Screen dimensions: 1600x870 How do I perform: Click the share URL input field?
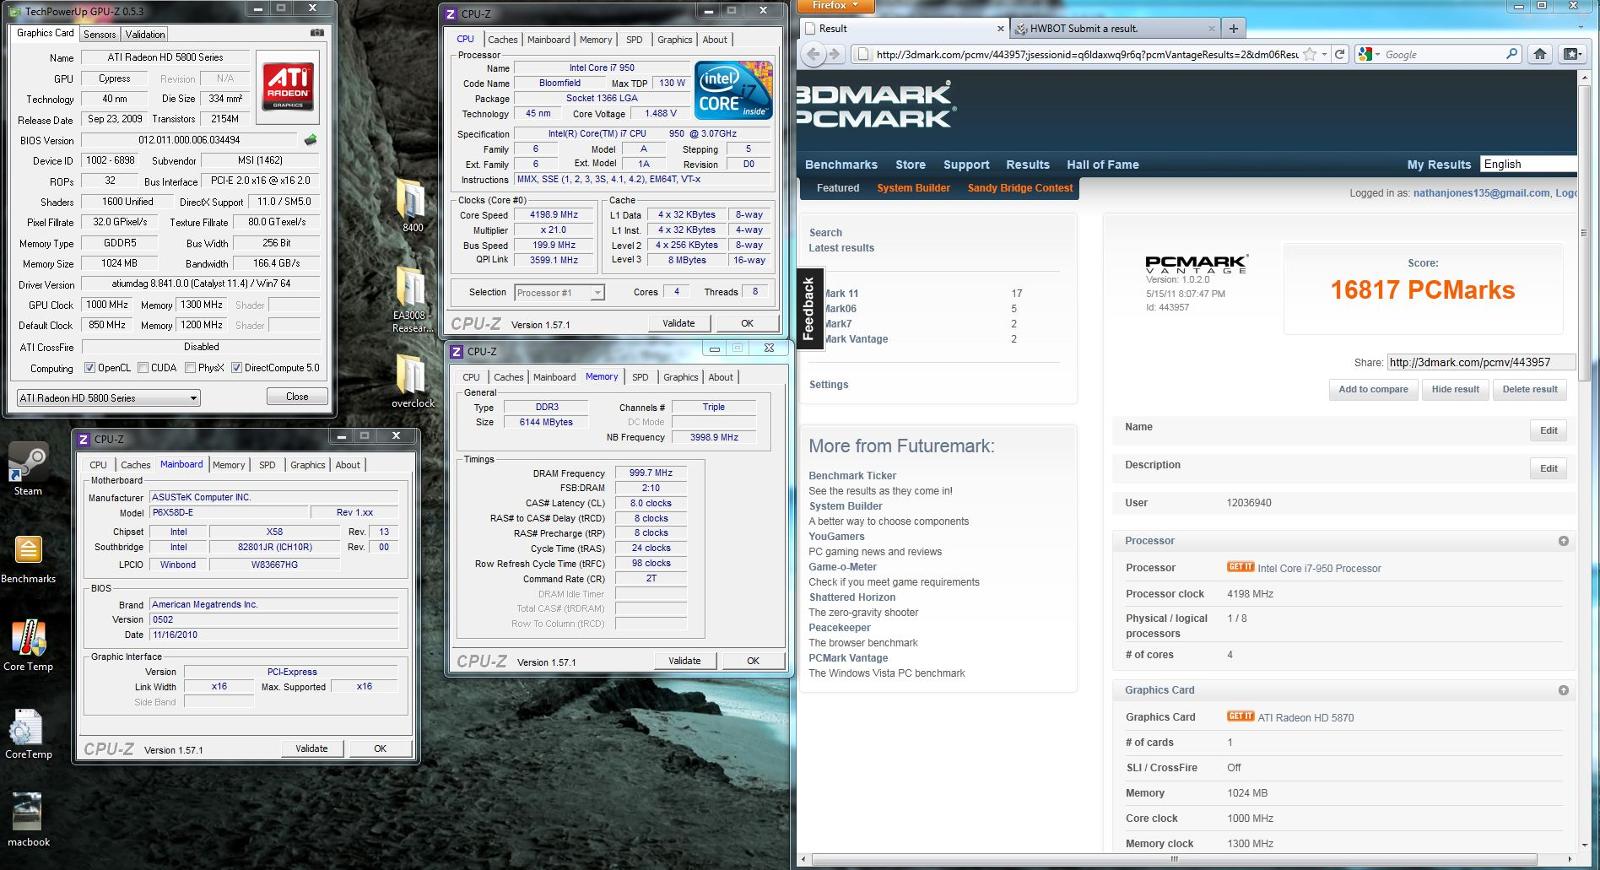[x=1480, y=362]
